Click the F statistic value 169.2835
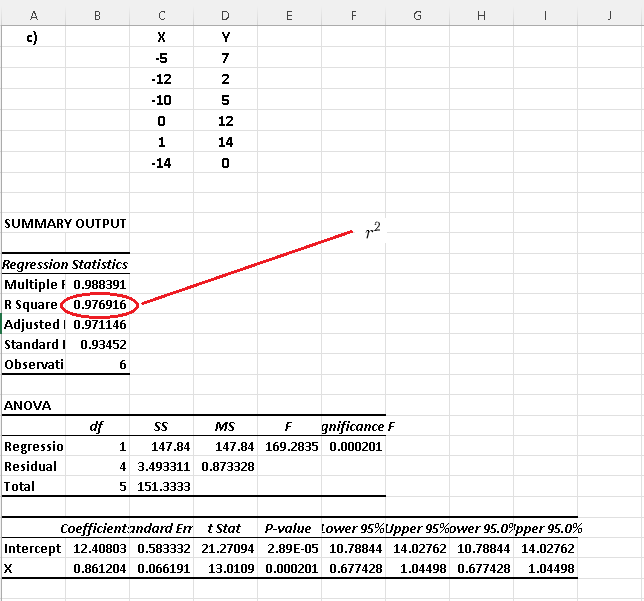Screen dimensions: 644x601 tap(288, 446)
